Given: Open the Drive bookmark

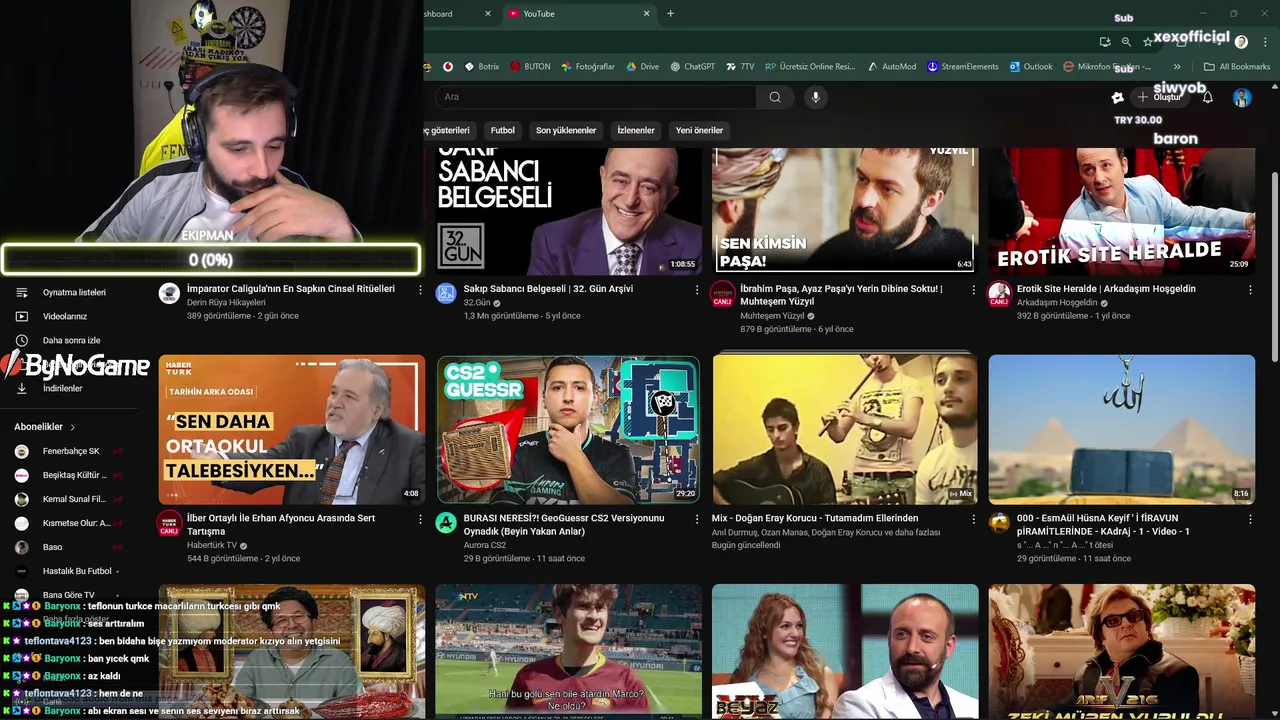Looking at the screenshot, I should coord(643,67).
